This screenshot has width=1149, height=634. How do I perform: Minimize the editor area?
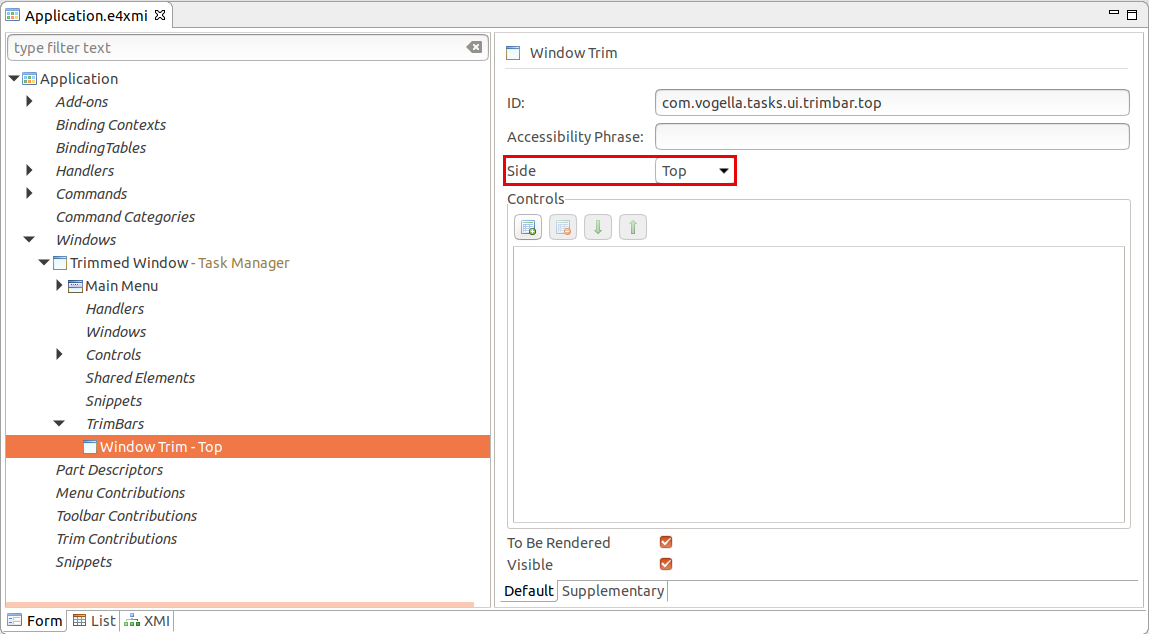pos(1114,13)
